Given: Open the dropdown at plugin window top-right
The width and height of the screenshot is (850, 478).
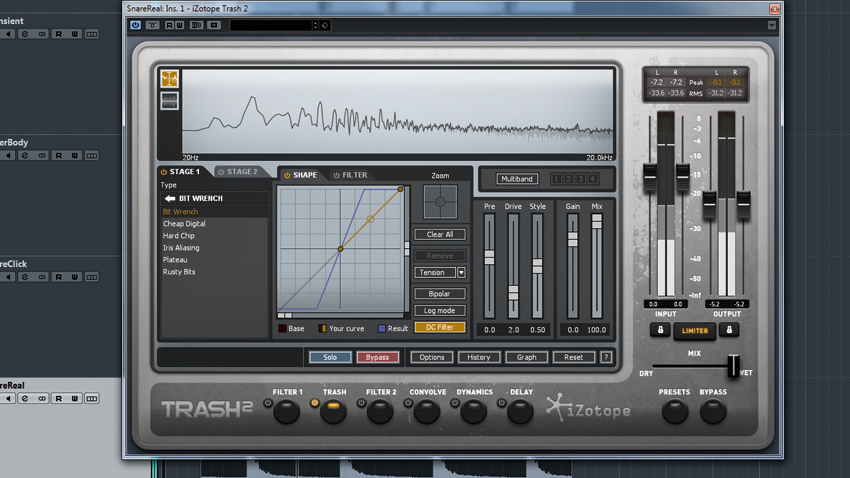Looking at the screenshot, I should click(771, 25).
